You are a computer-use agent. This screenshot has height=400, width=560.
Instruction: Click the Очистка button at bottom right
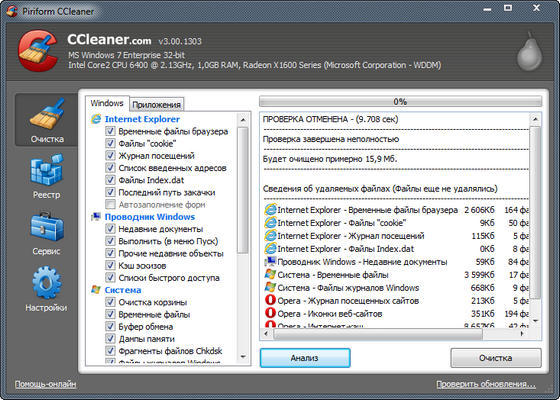(496, 358)
